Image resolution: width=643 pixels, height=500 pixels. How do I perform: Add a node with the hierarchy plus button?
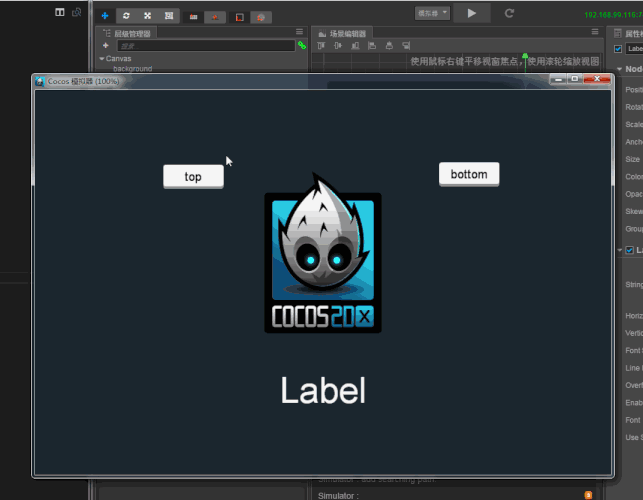click(x=106, y=46)
